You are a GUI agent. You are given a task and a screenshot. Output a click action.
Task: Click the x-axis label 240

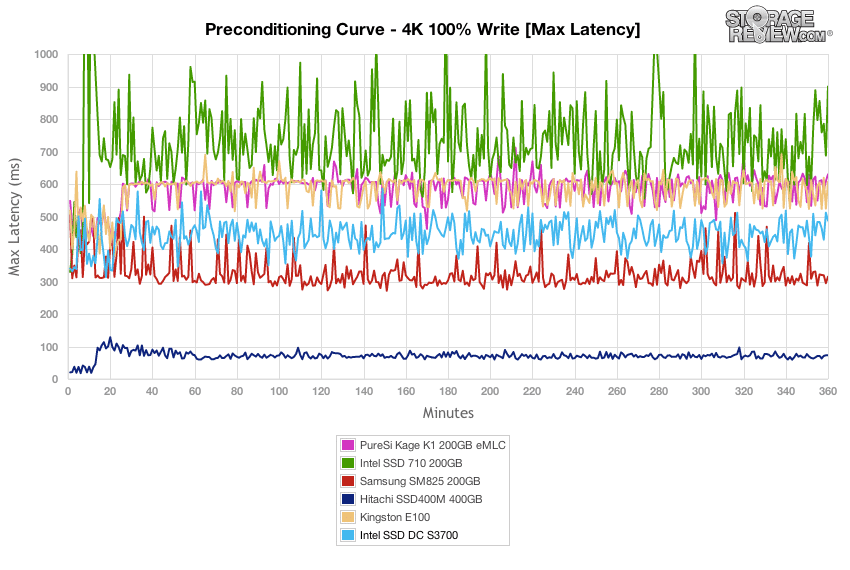coord(575,391)
